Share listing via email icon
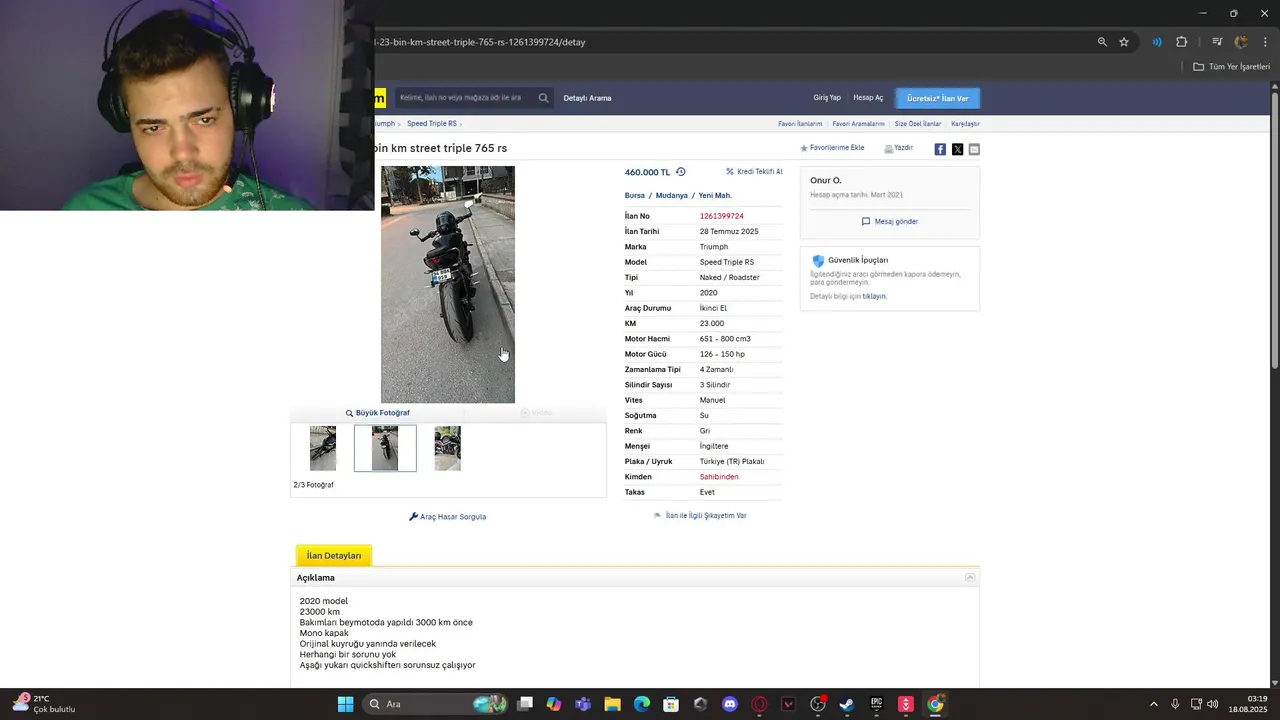This screenshot has width=1280, height=720. click(x=974, y=149)
